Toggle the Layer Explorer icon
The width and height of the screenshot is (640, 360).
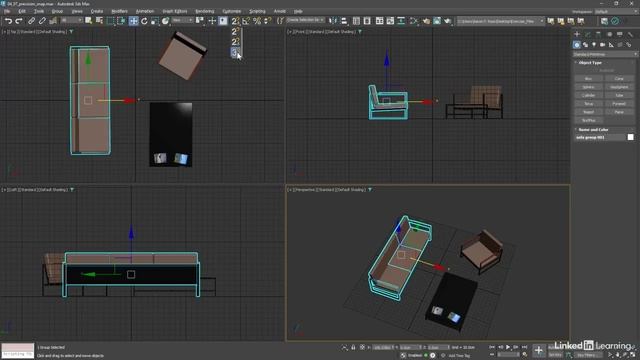367,21
